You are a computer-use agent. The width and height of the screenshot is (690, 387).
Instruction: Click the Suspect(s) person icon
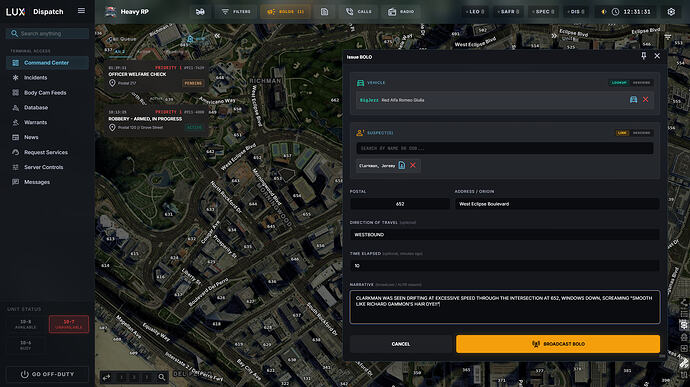point(360,133)
